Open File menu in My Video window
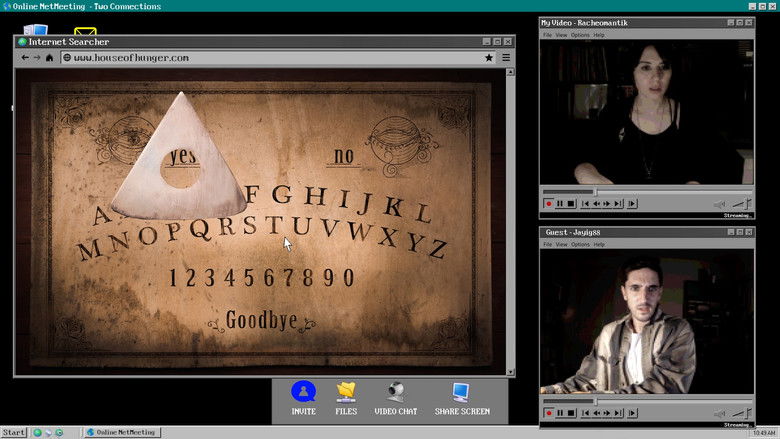This screenshot has width=780, height=439. point(548,35)
